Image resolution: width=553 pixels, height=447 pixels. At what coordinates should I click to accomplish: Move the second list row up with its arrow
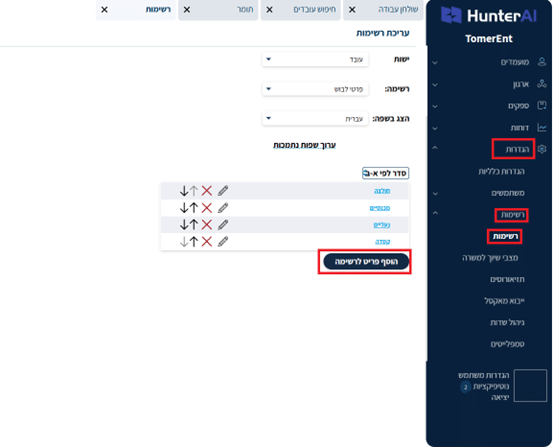(194, 208)
